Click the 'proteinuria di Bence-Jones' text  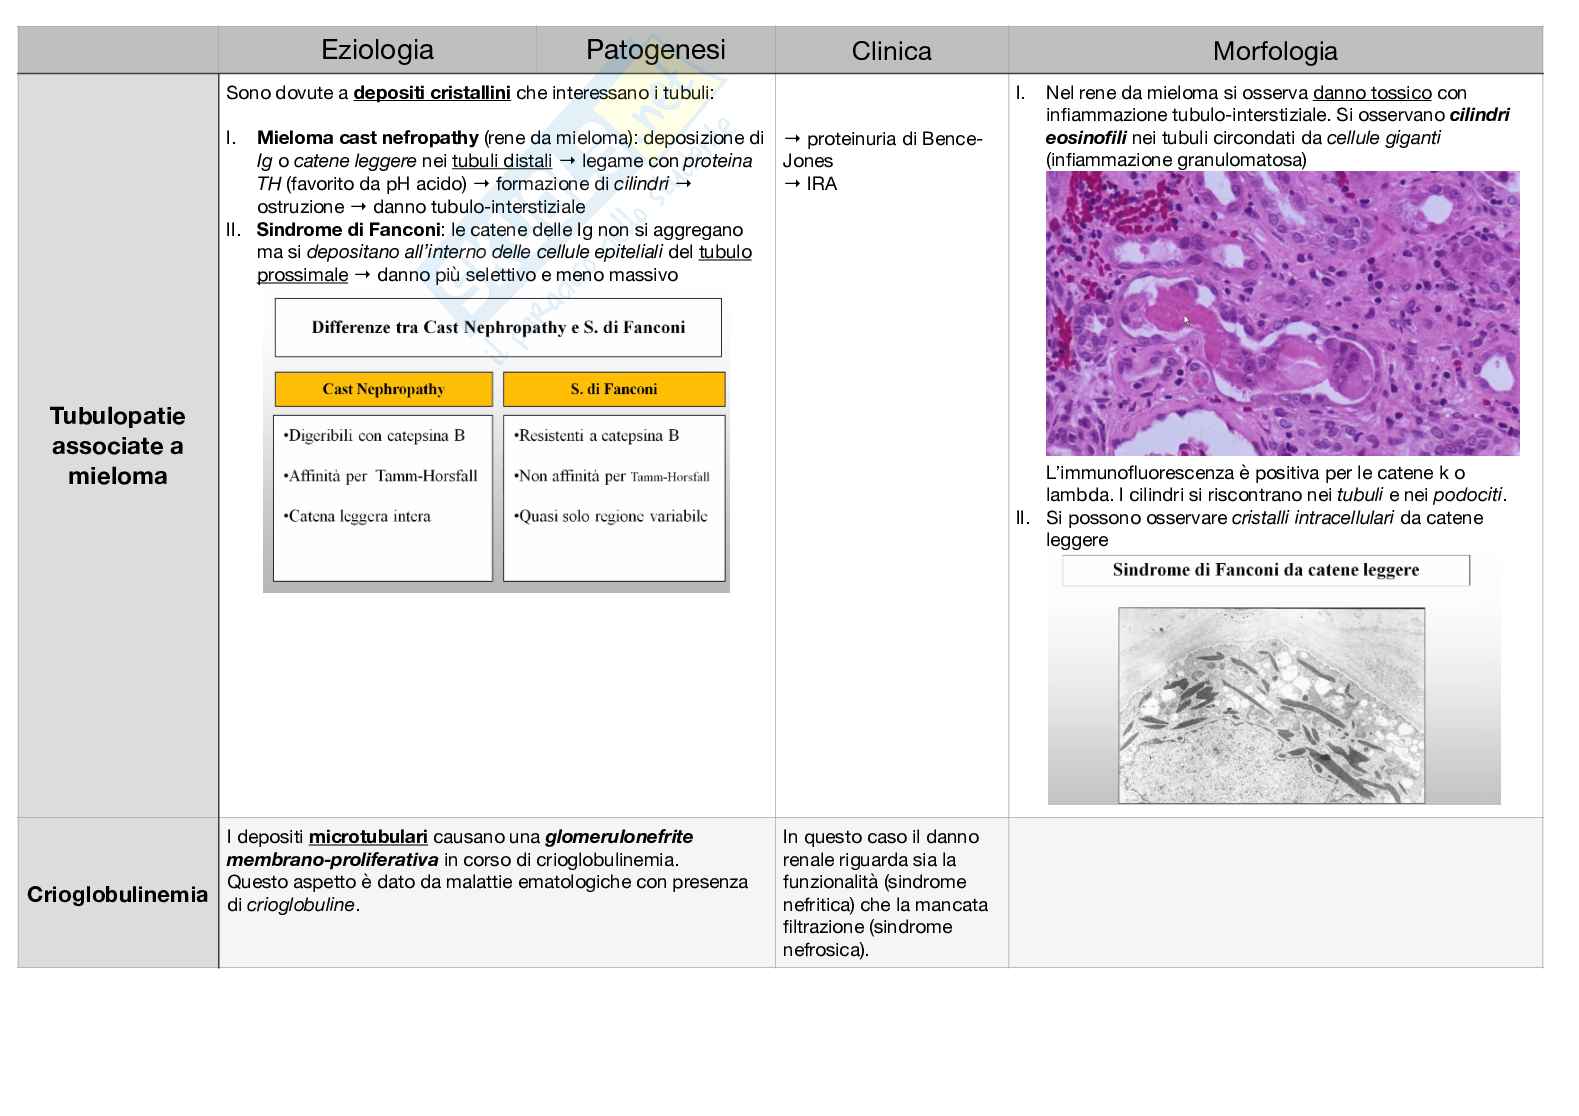pyautogui.click(x=882, y=149)
